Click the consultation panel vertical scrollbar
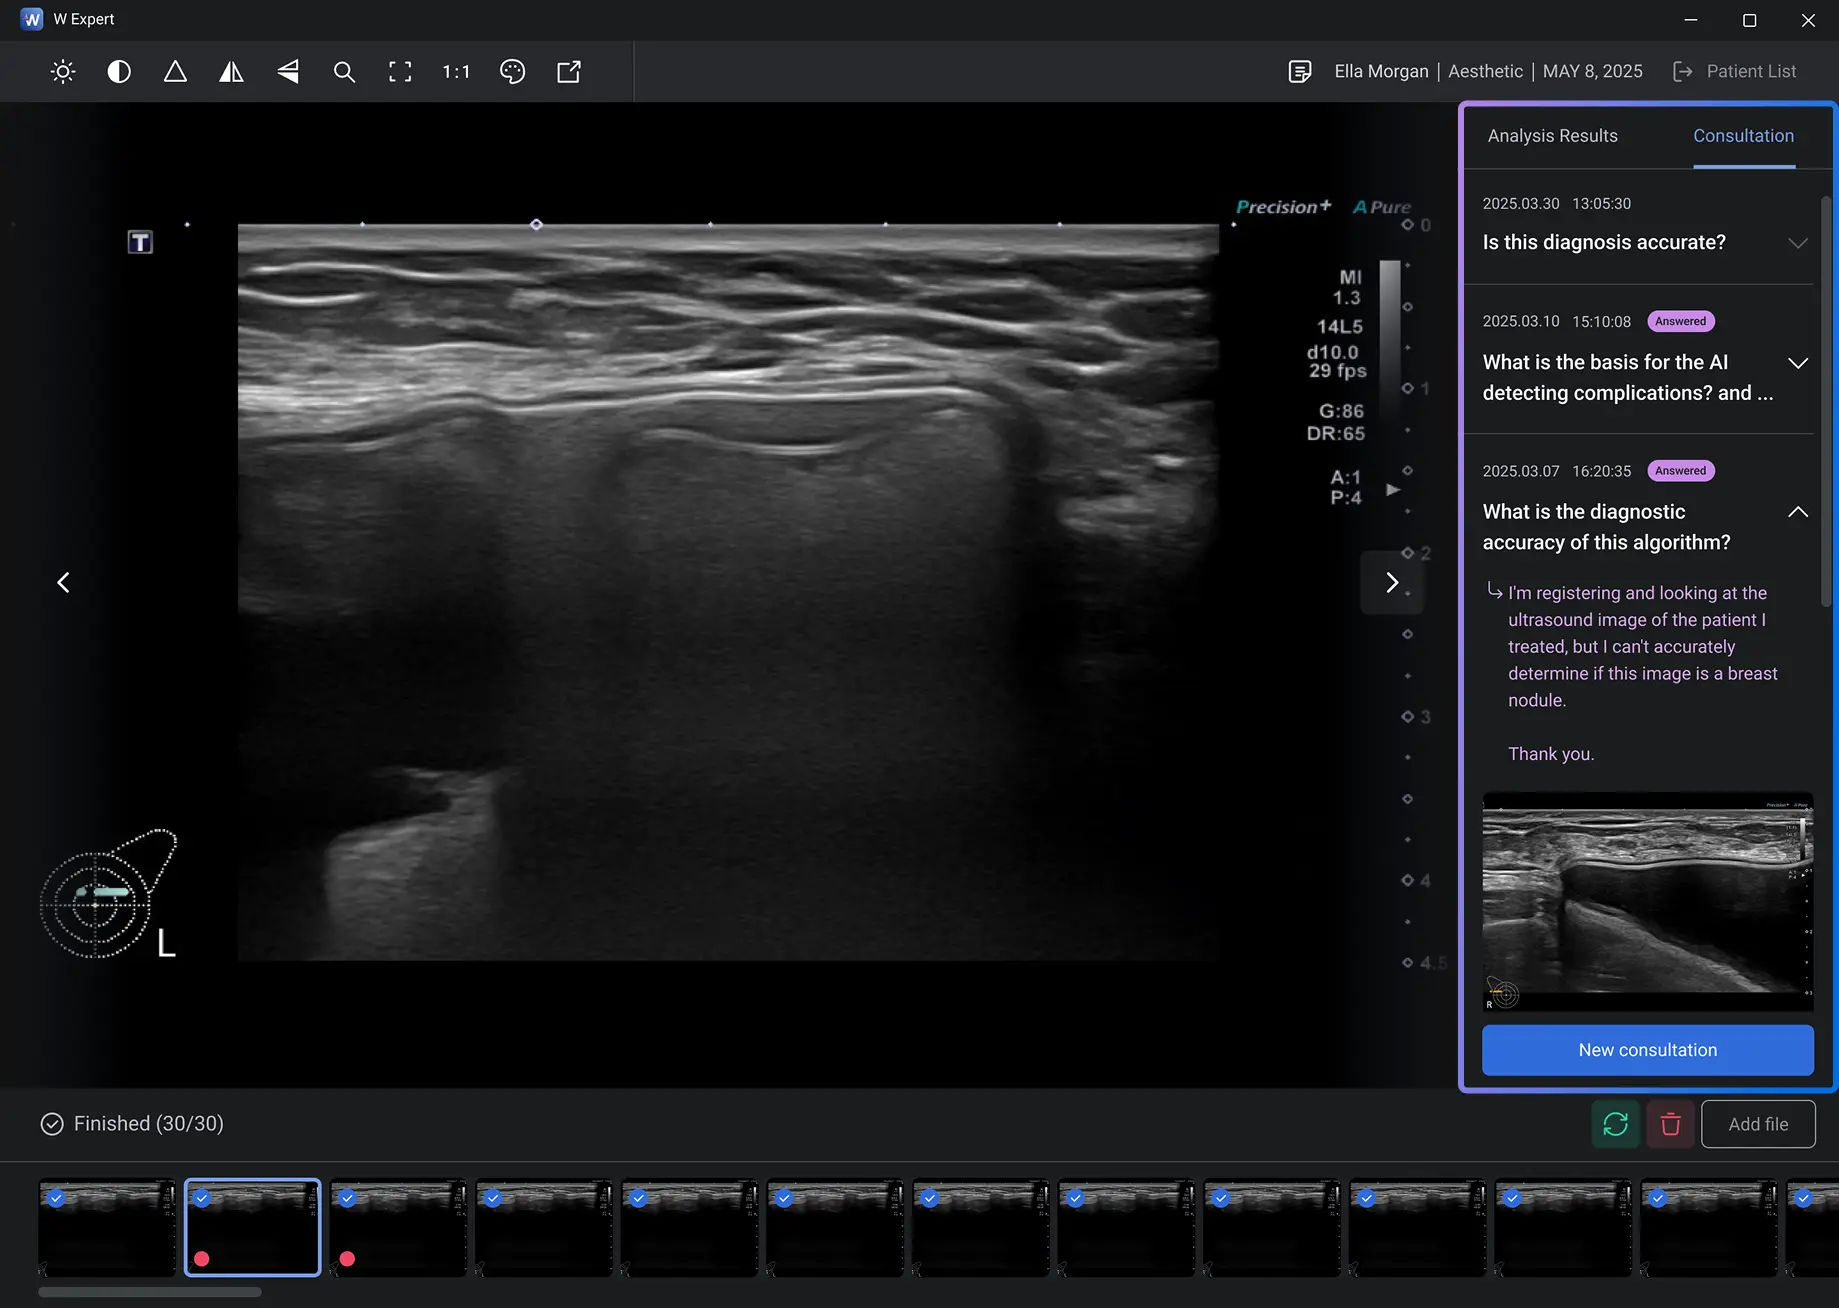Image resolution: width=1839 pixels, height=1308 pixels. pyautogui.click(x=1826, y=400)
